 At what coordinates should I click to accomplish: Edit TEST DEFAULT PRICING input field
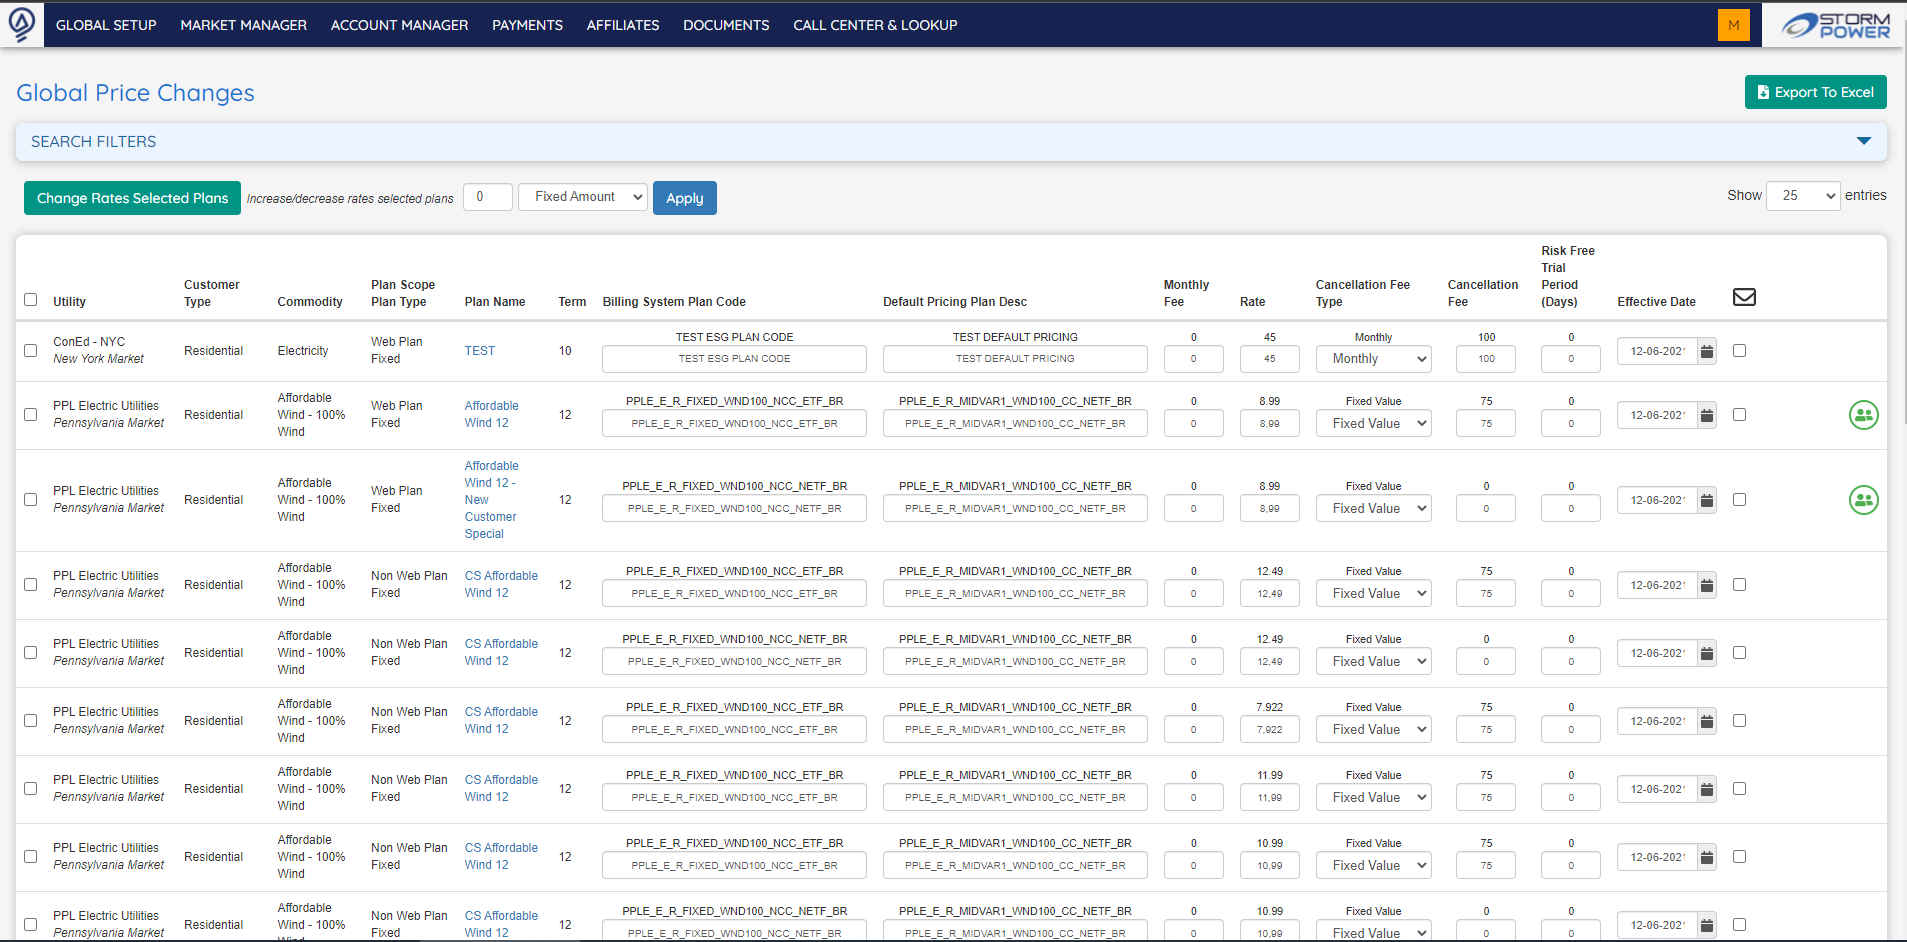tap(1015, 359)
